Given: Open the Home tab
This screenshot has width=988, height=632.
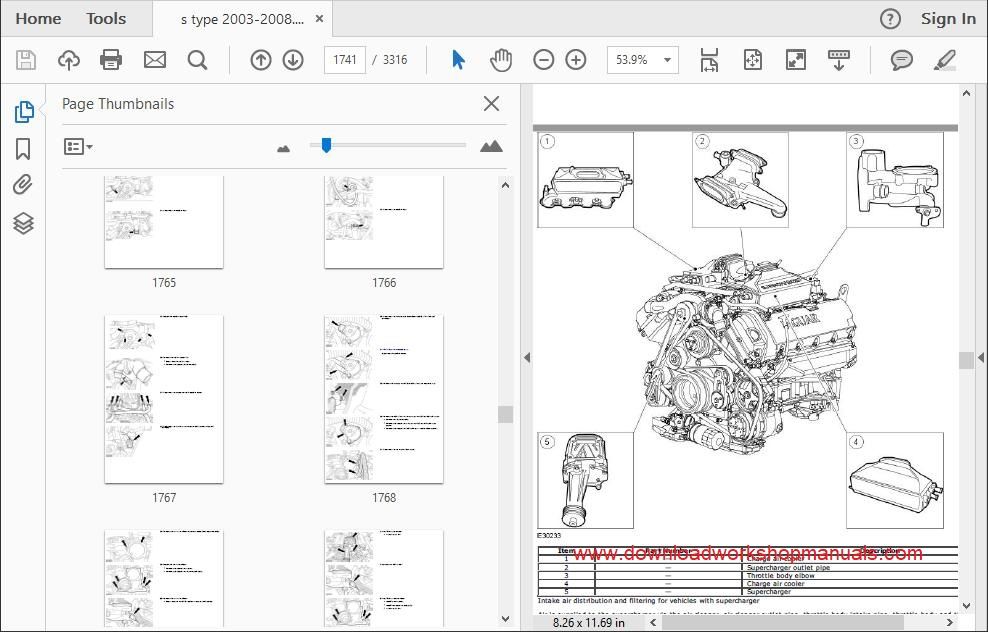Looking at the screenshot, I should click(x=38, y=19).
